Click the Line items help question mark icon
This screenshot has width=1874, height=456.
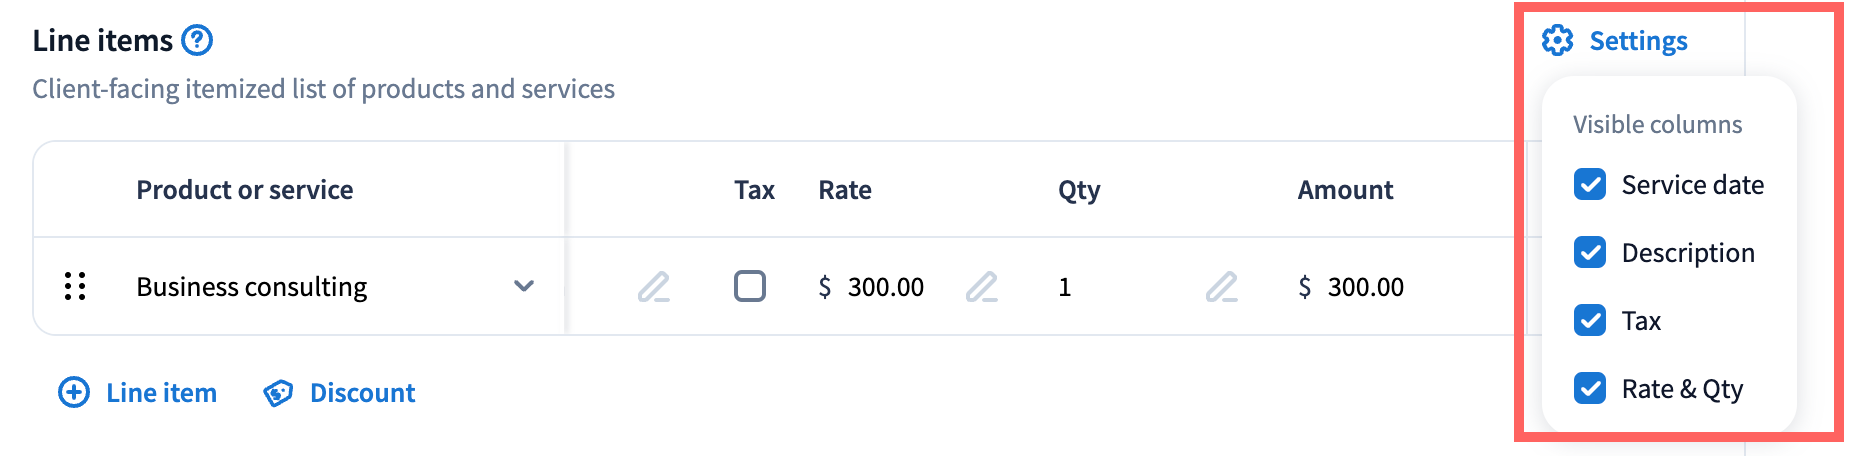click(197, 40)
